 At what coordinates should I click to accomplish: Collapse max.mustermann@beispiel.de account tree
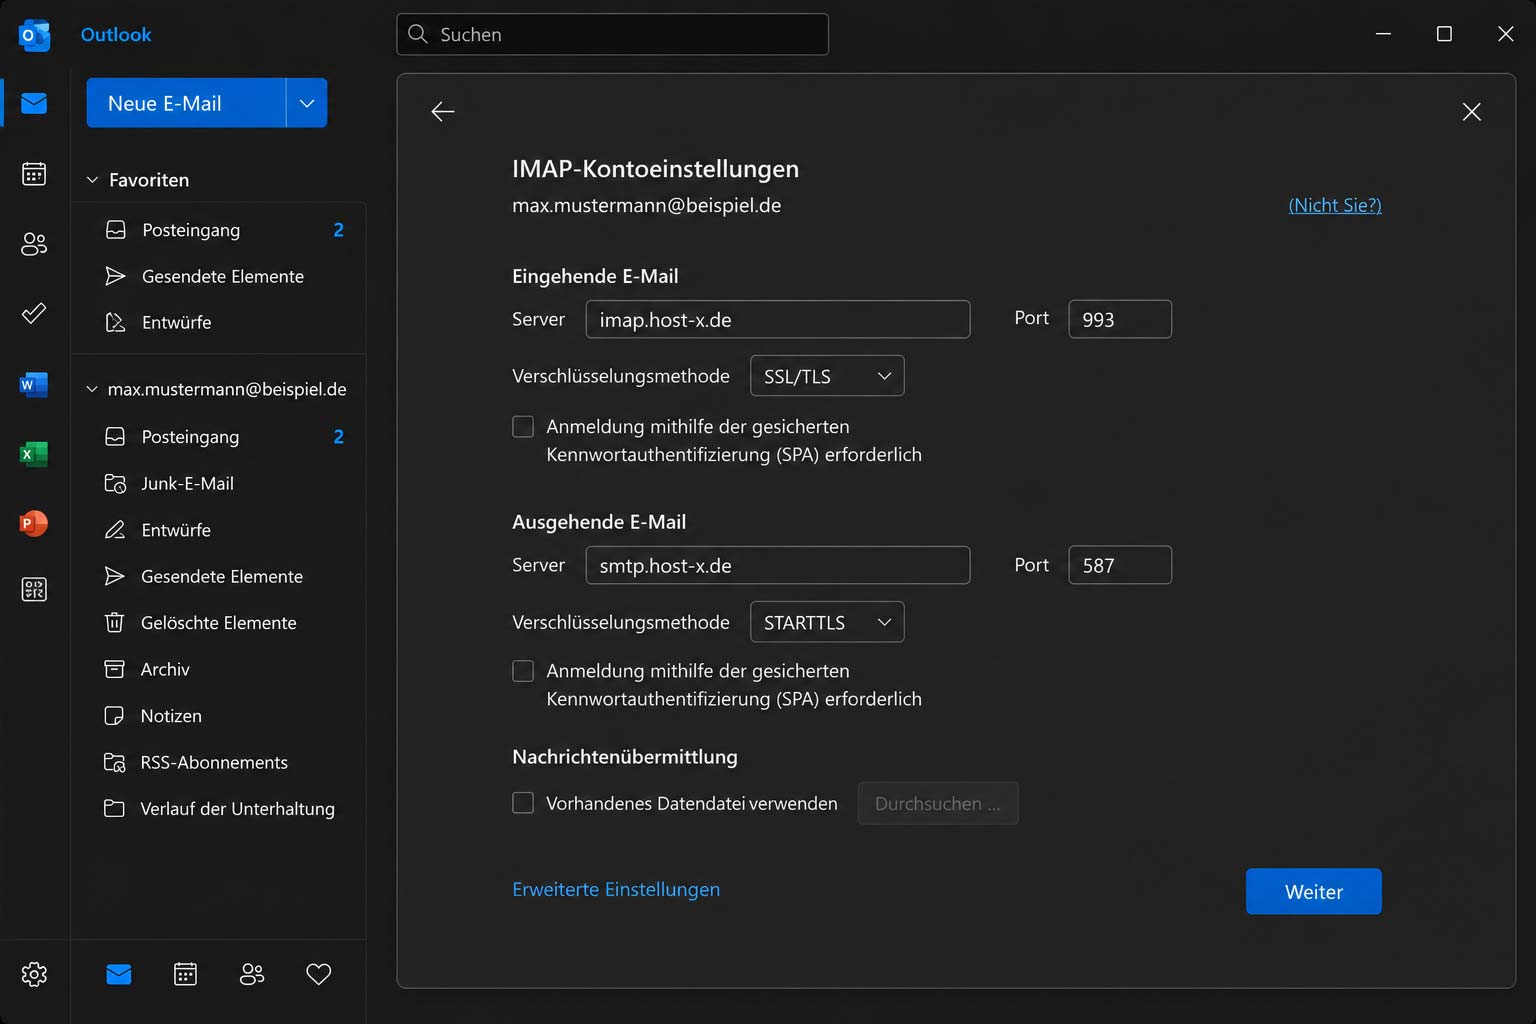[92, 389]
